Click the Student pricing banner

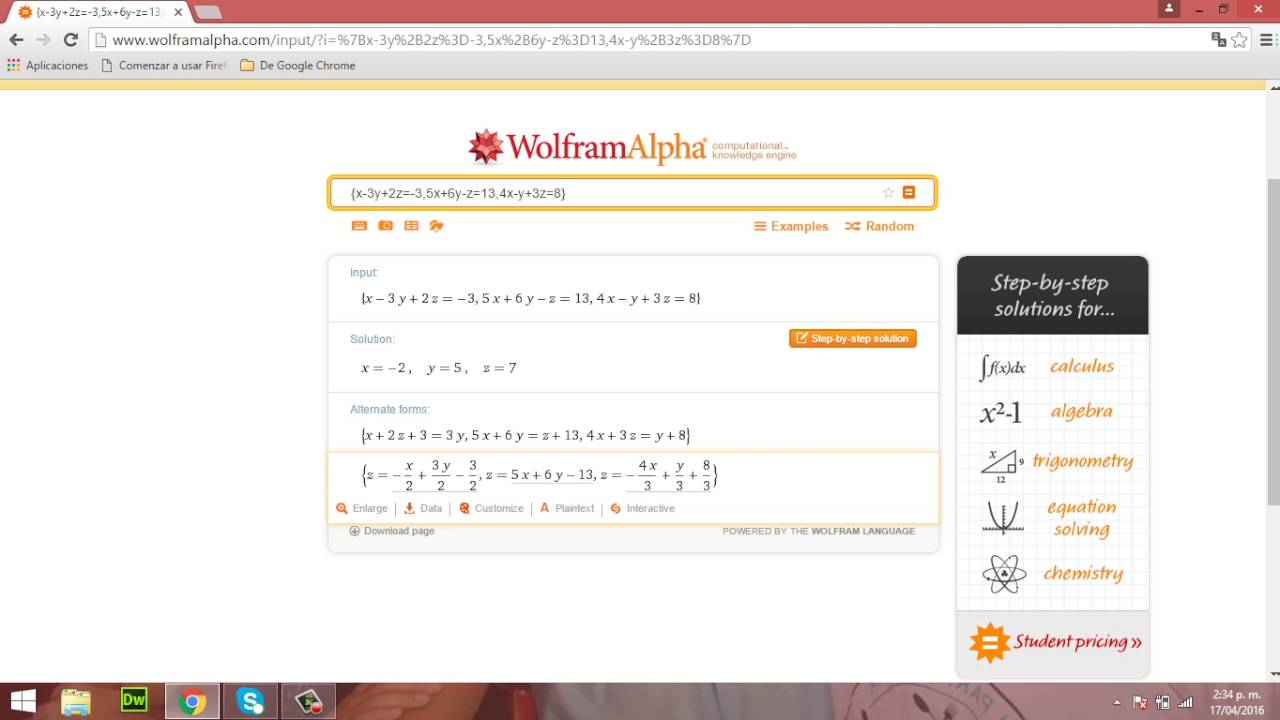tap(1053, 643)
